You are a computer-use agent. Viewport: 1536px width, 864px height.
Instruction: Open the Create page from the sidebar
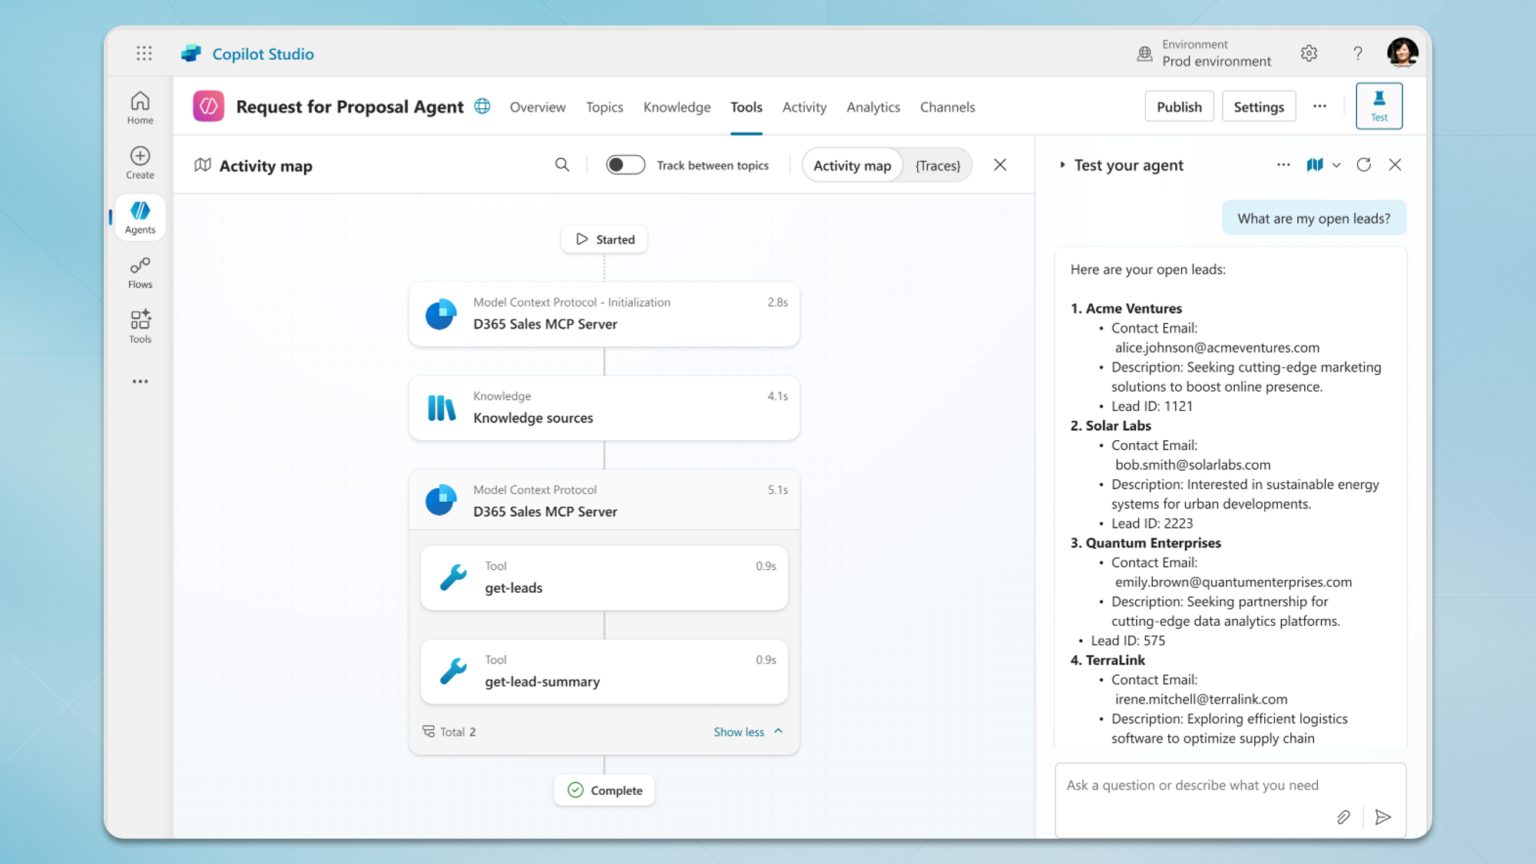click(140, 162)
